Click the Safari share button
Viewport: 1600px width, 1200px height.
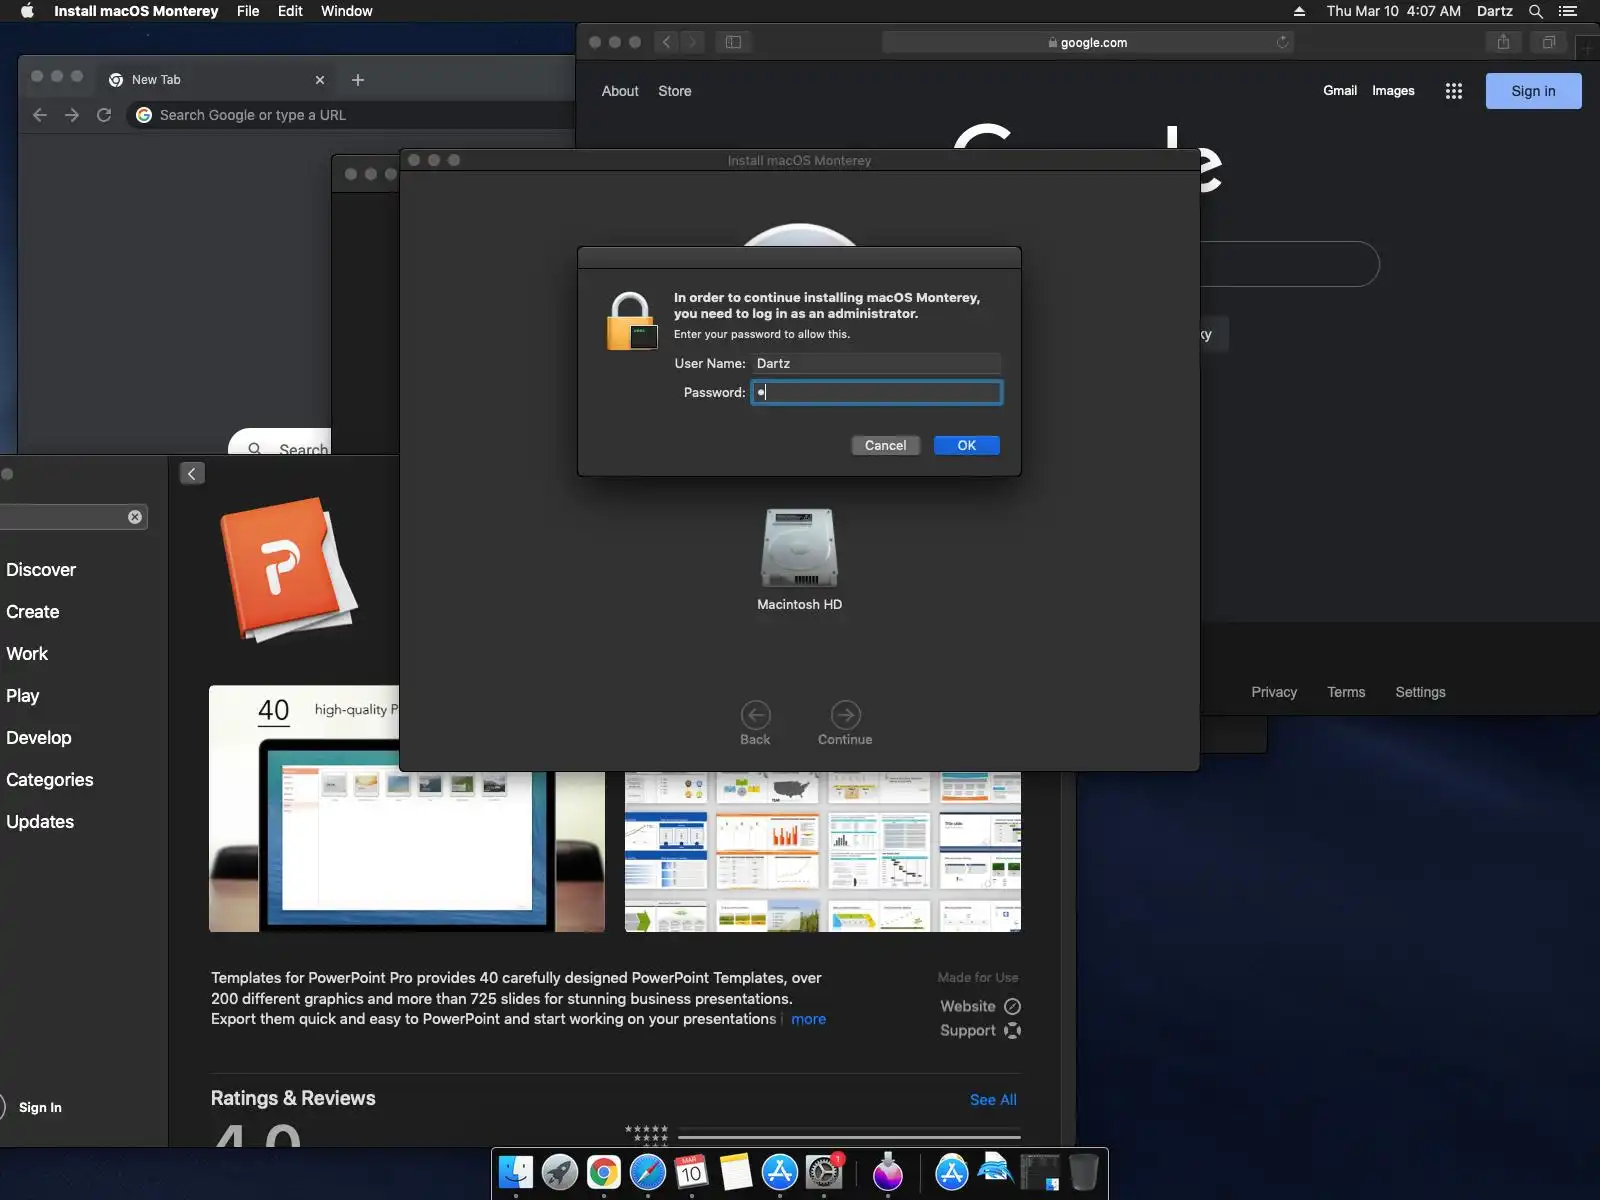click(1503, 42)
